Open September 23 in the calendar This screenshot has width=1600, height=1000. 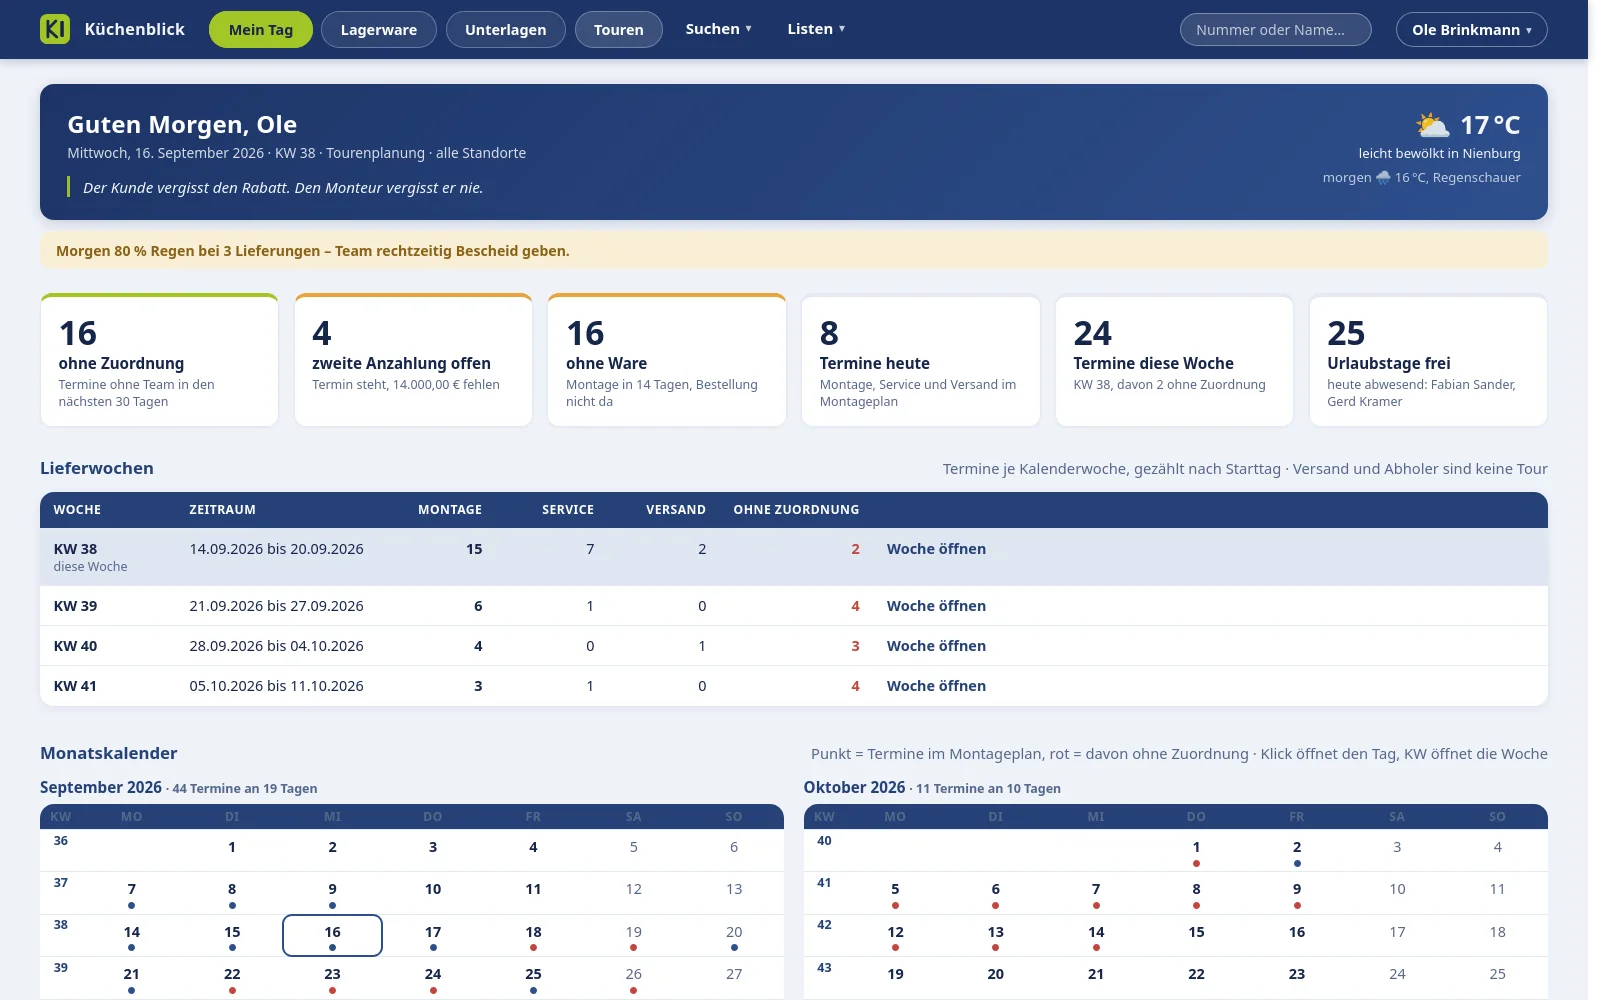click(x=333, y=977)
